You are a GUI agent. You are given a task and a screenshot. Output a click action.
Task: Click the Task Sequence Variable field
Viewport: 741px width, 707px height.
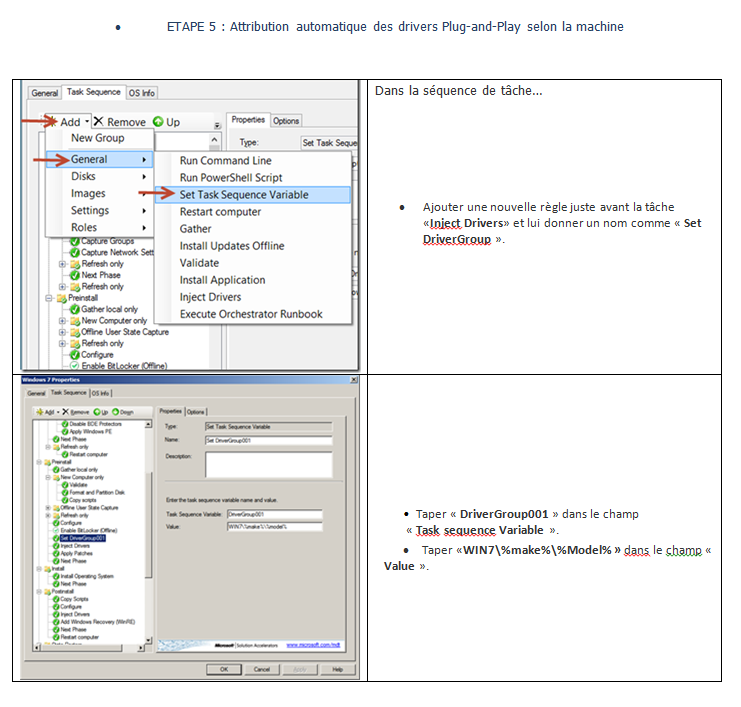point(275,514)
